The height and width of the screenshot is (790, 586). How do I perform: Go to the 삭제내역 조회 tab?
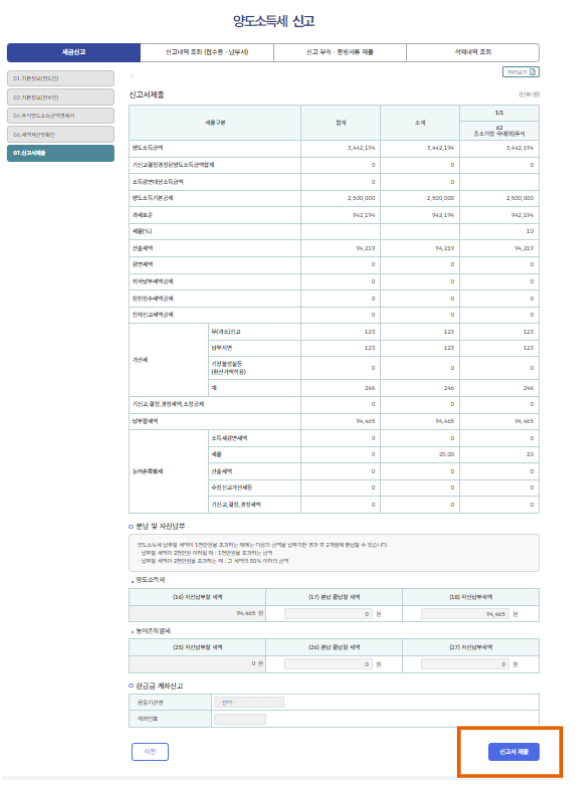click(x=473, y=52)
